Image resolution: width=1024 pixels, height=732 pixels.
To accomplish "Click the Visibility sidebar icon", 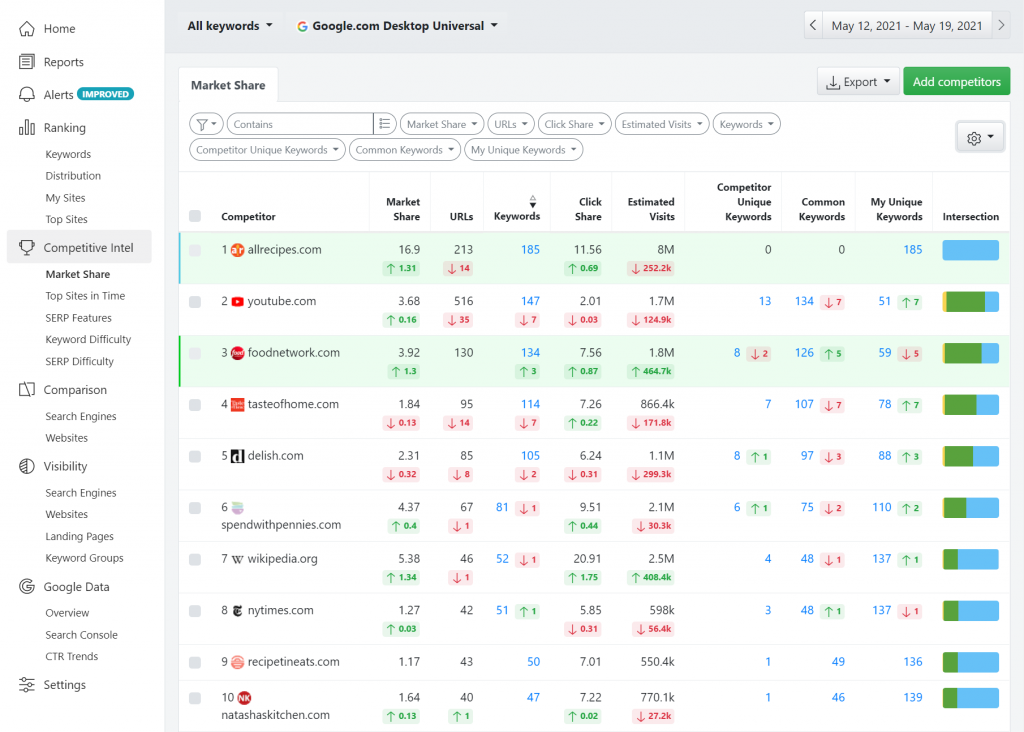I will pos(27,466).
